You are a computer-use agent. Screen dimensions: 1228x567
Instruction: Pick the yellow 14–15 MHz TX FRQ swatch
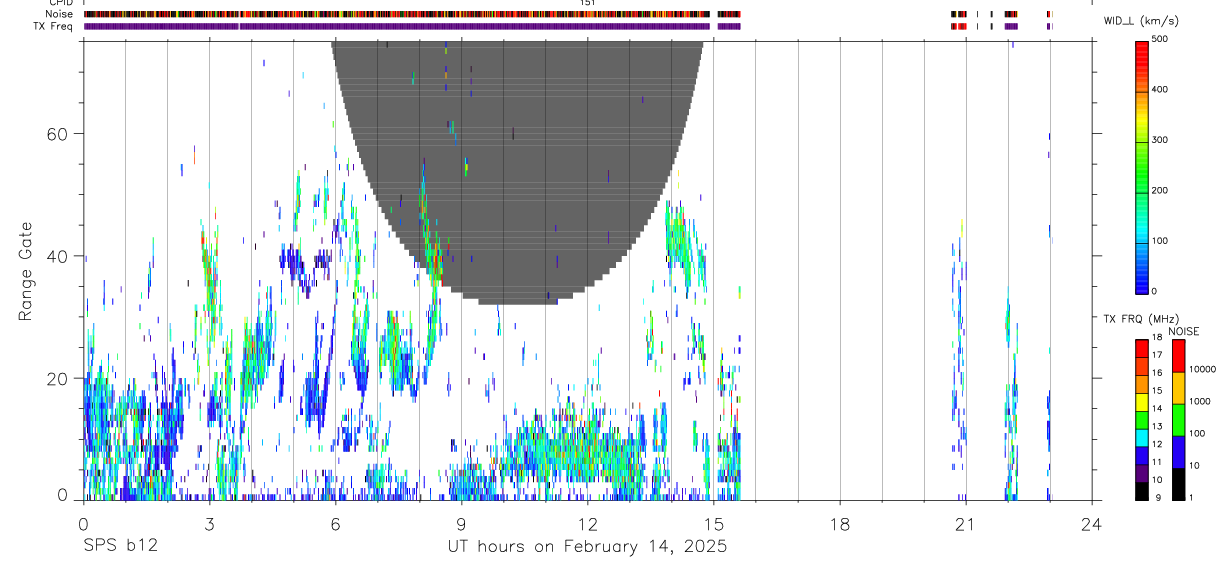coord(1141,401)
